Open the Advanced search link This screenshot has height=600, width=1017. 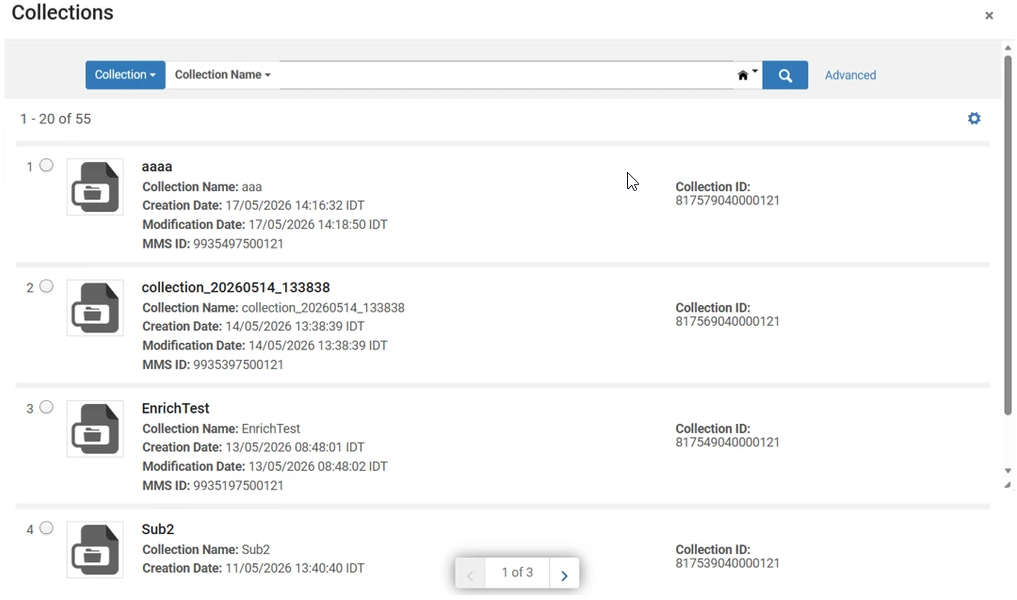[850, 75]
